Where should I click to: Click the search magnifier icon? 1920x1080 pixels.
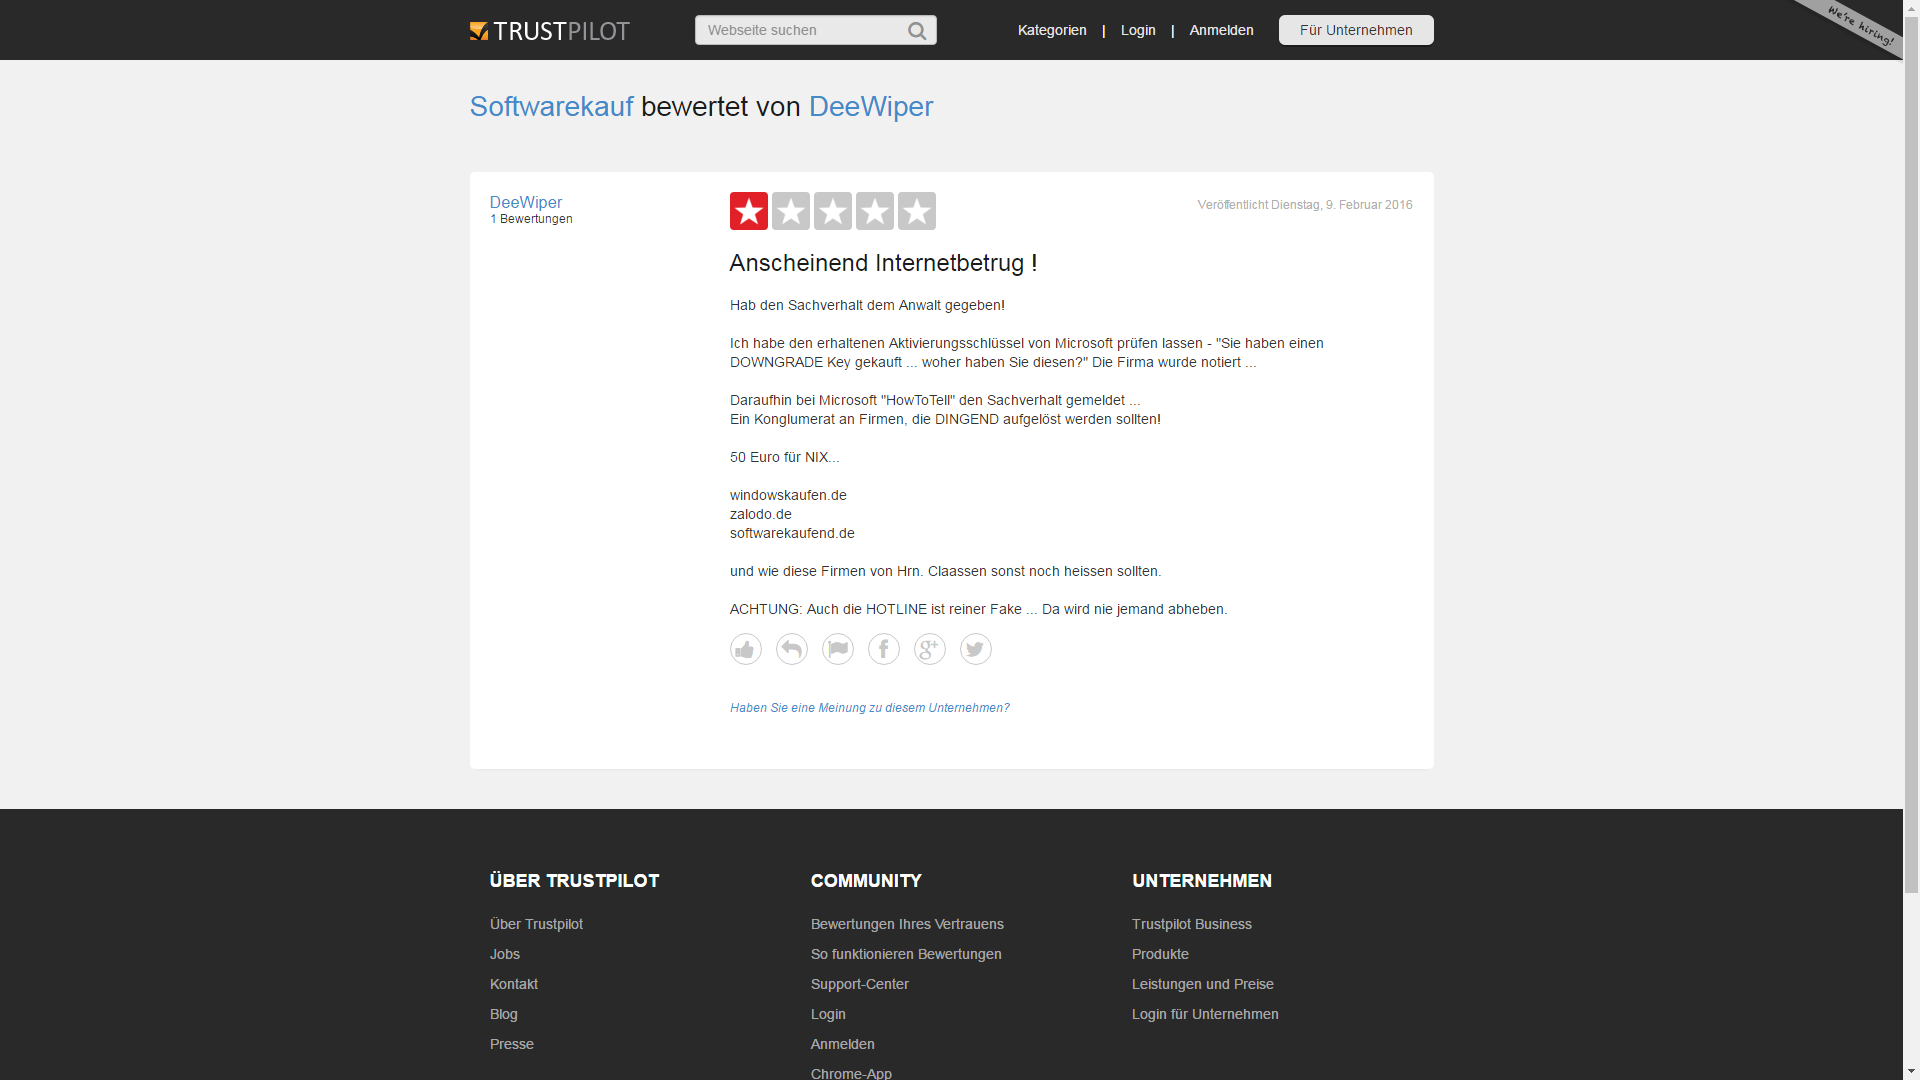[x=917, y=31]
